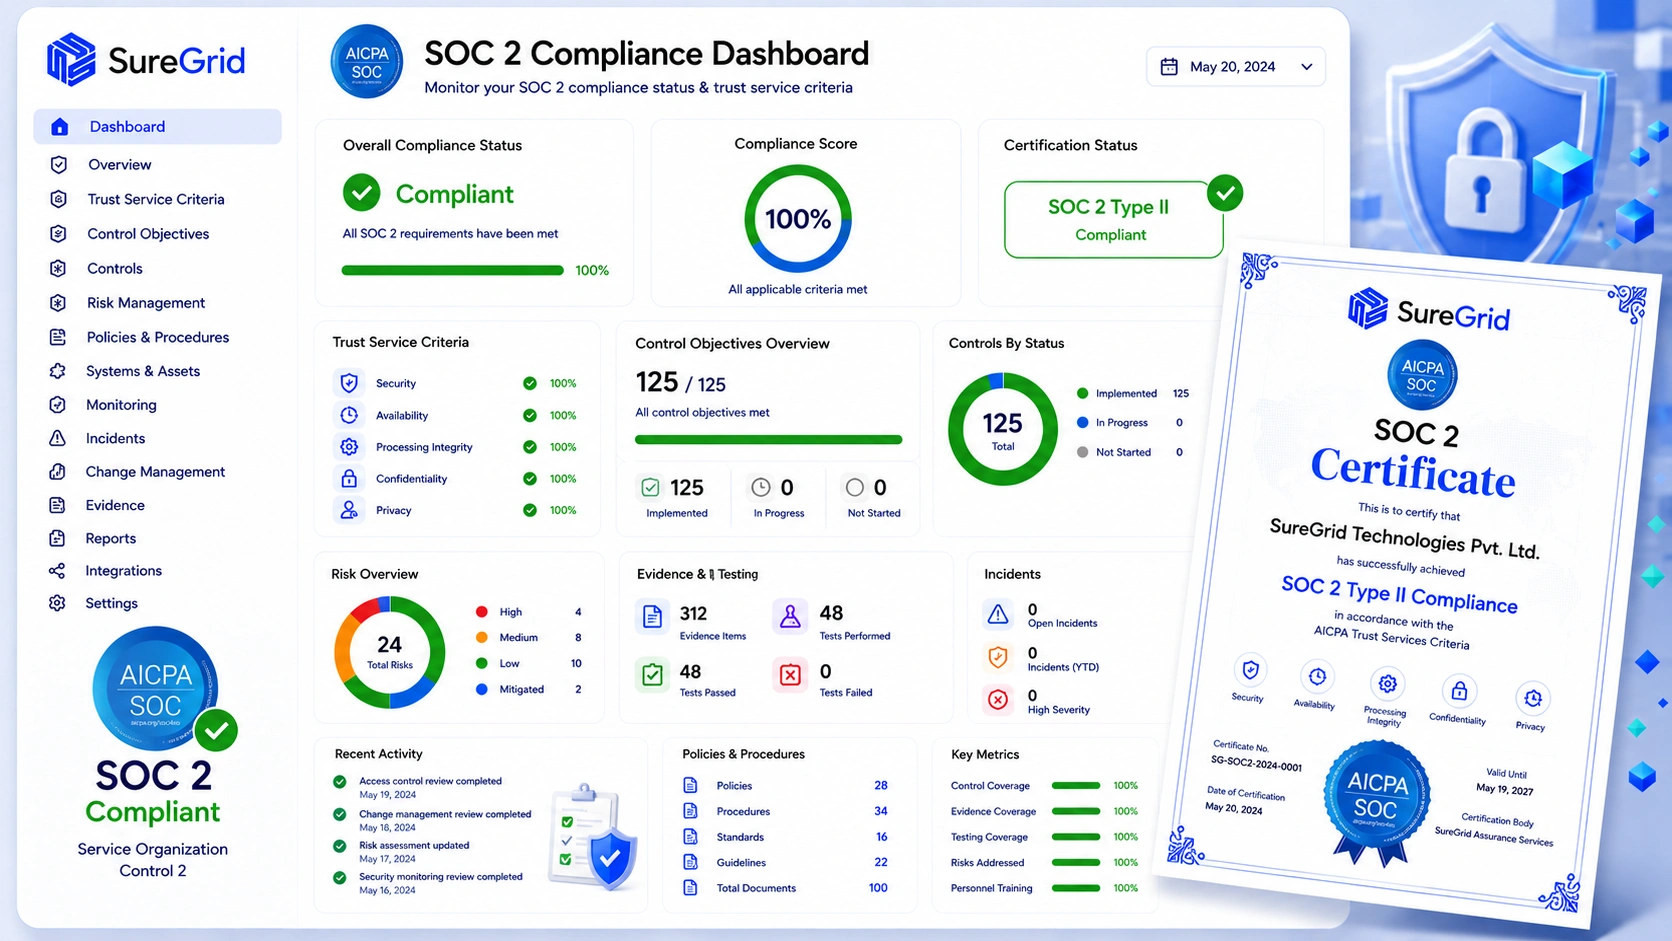Click the Open Incidents triangle icon
Image resolution: width=1672 pixels, height=941 pixels.
pos(998,614)
